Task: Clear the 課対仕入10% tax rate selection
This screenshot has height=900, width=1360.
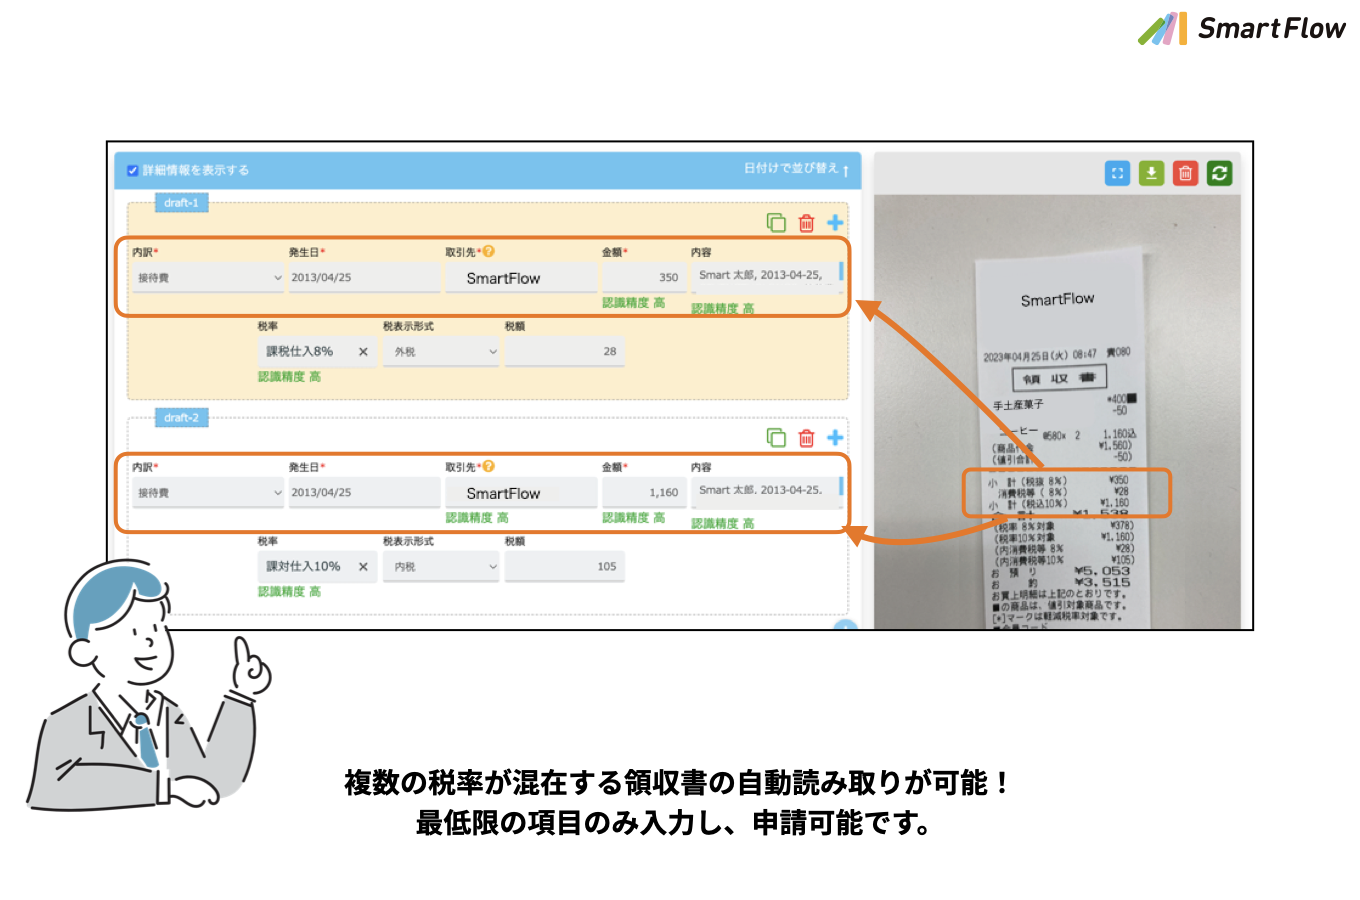Action: (363, 567)
